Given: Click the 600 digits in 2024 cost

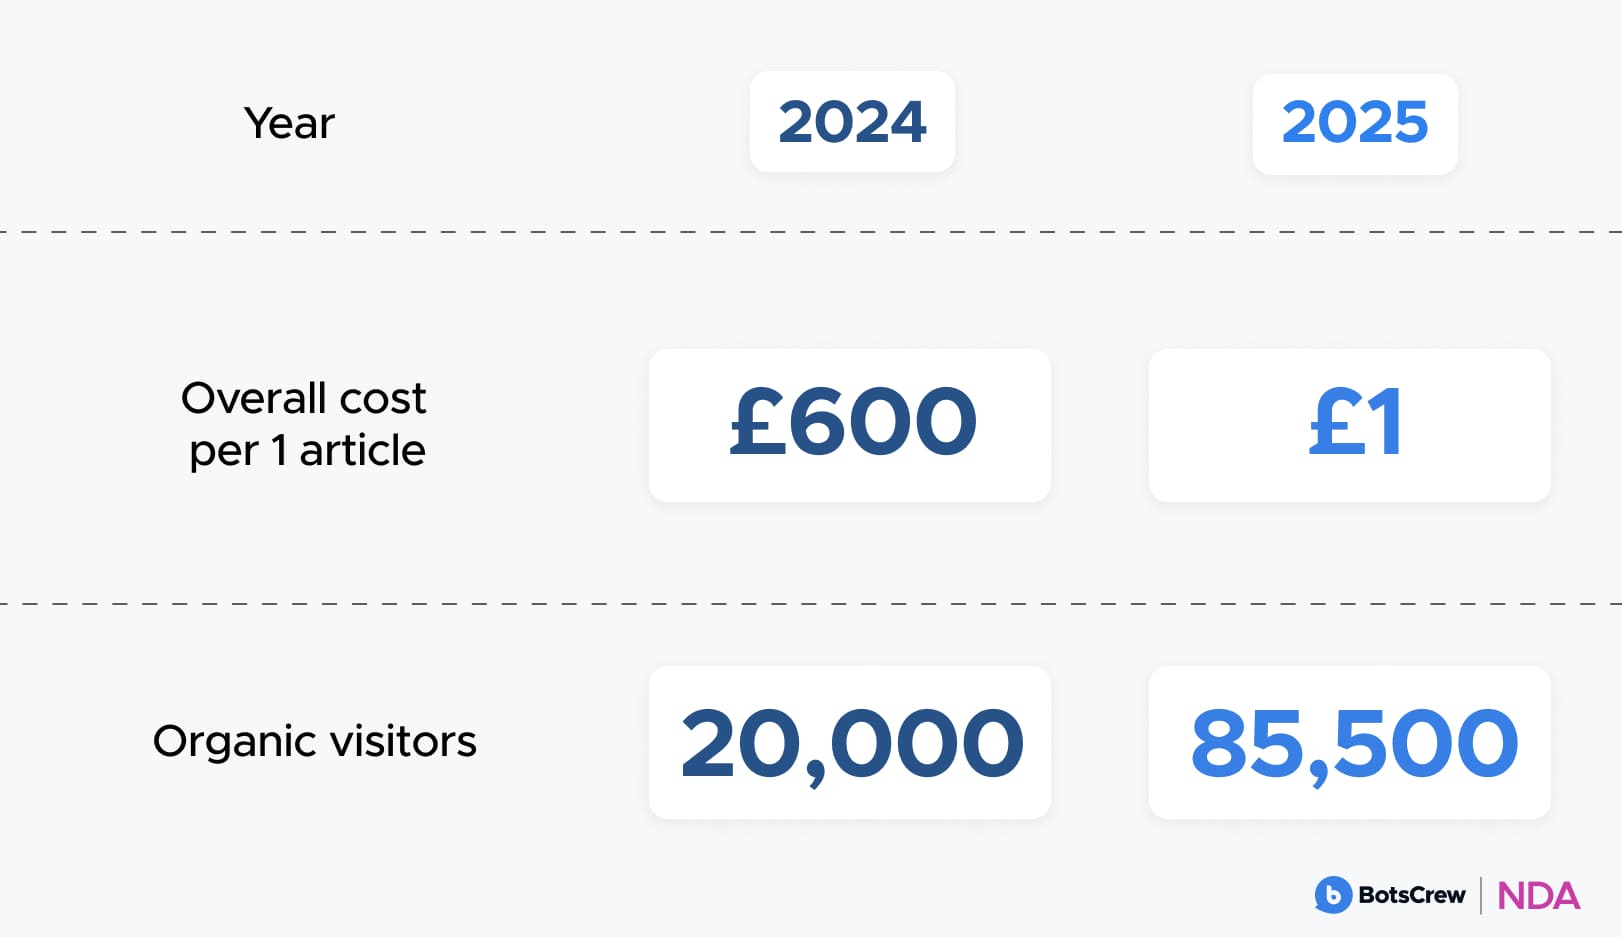Looking at the screenshot, I should coord(882,422).
